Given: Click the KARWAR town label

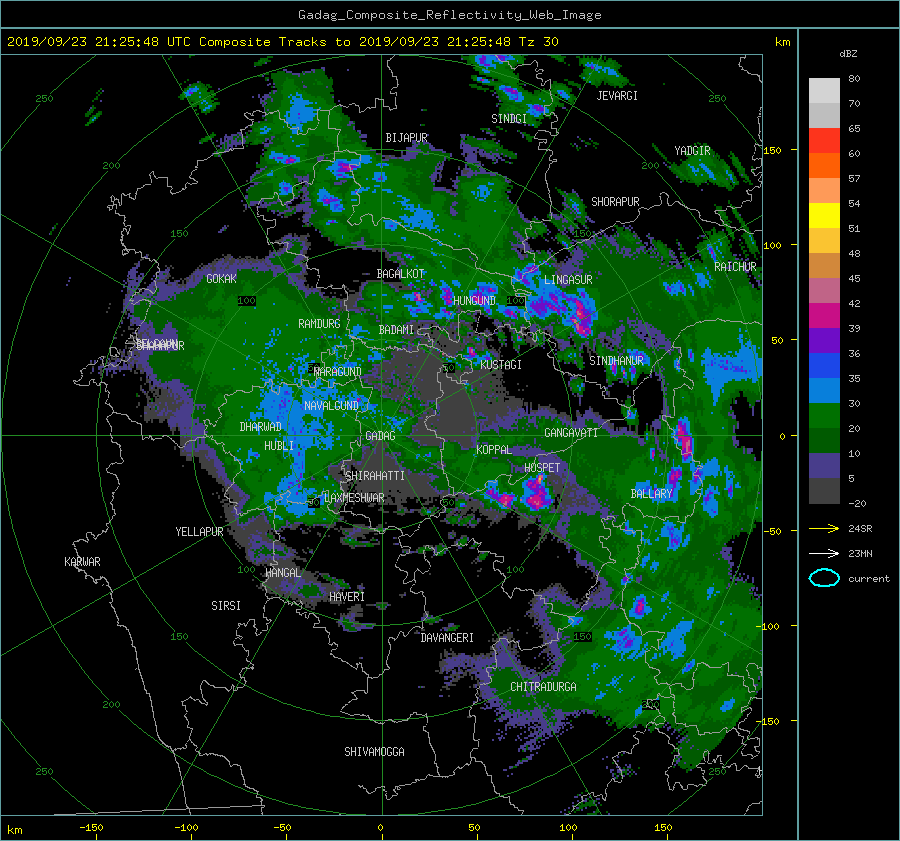Looking at the screenshot, I should point(82,562).
